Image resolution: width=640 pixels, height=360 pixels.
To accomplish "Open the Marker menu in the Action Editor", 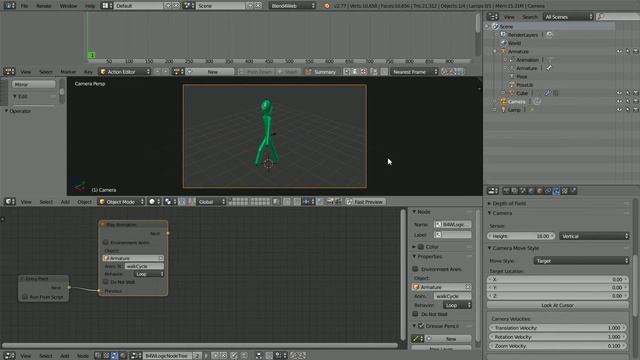I will (x=68, y=72).
